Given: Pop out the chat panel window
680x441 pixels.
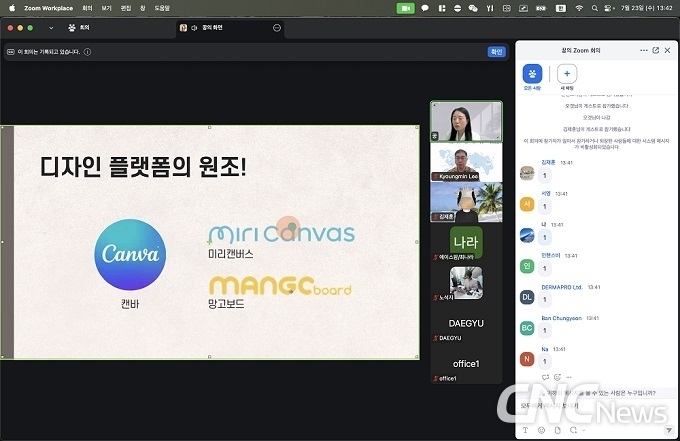Looking at the screenshot, I should tap(656, 50).
